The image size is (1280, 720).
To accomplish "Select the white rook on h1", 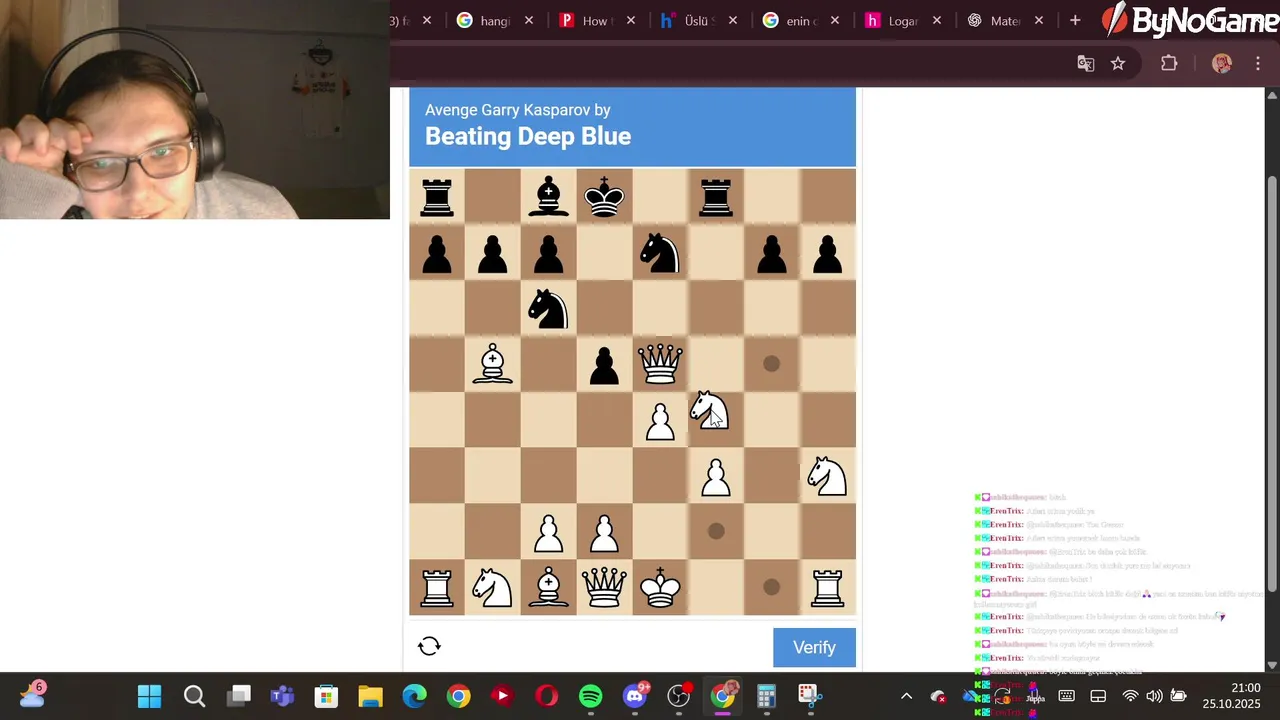I will click(x=827, y=588).
